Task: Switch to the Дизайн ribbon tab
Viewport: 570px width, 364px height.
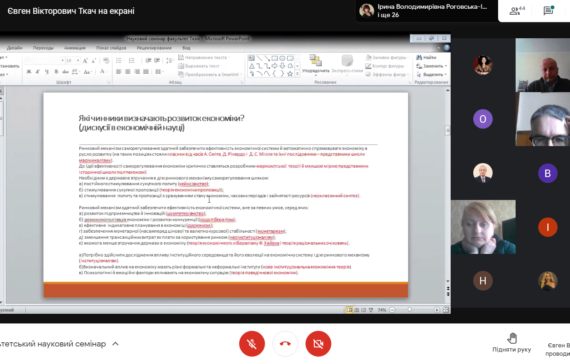Action: pyautogui.click(x=15, y=48)
